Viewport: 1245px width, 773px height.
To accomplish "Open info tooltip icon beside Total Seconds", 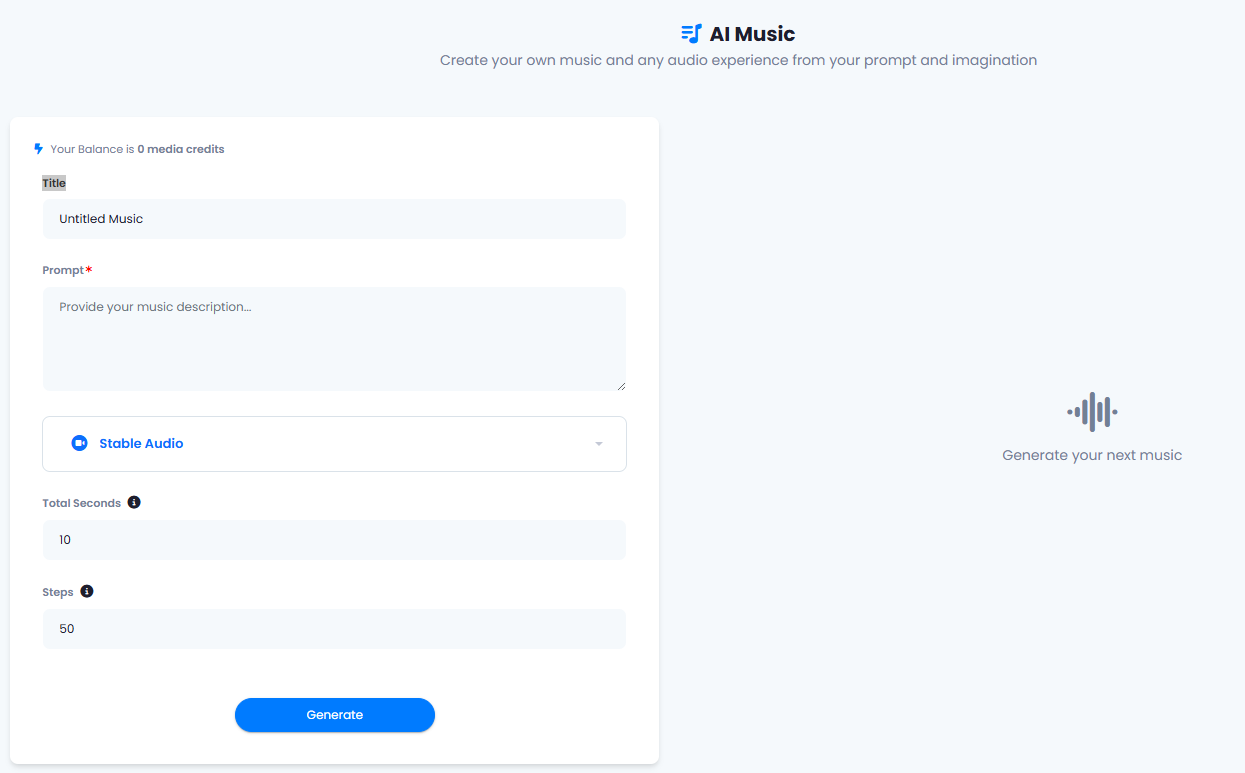I will (134, 502).
